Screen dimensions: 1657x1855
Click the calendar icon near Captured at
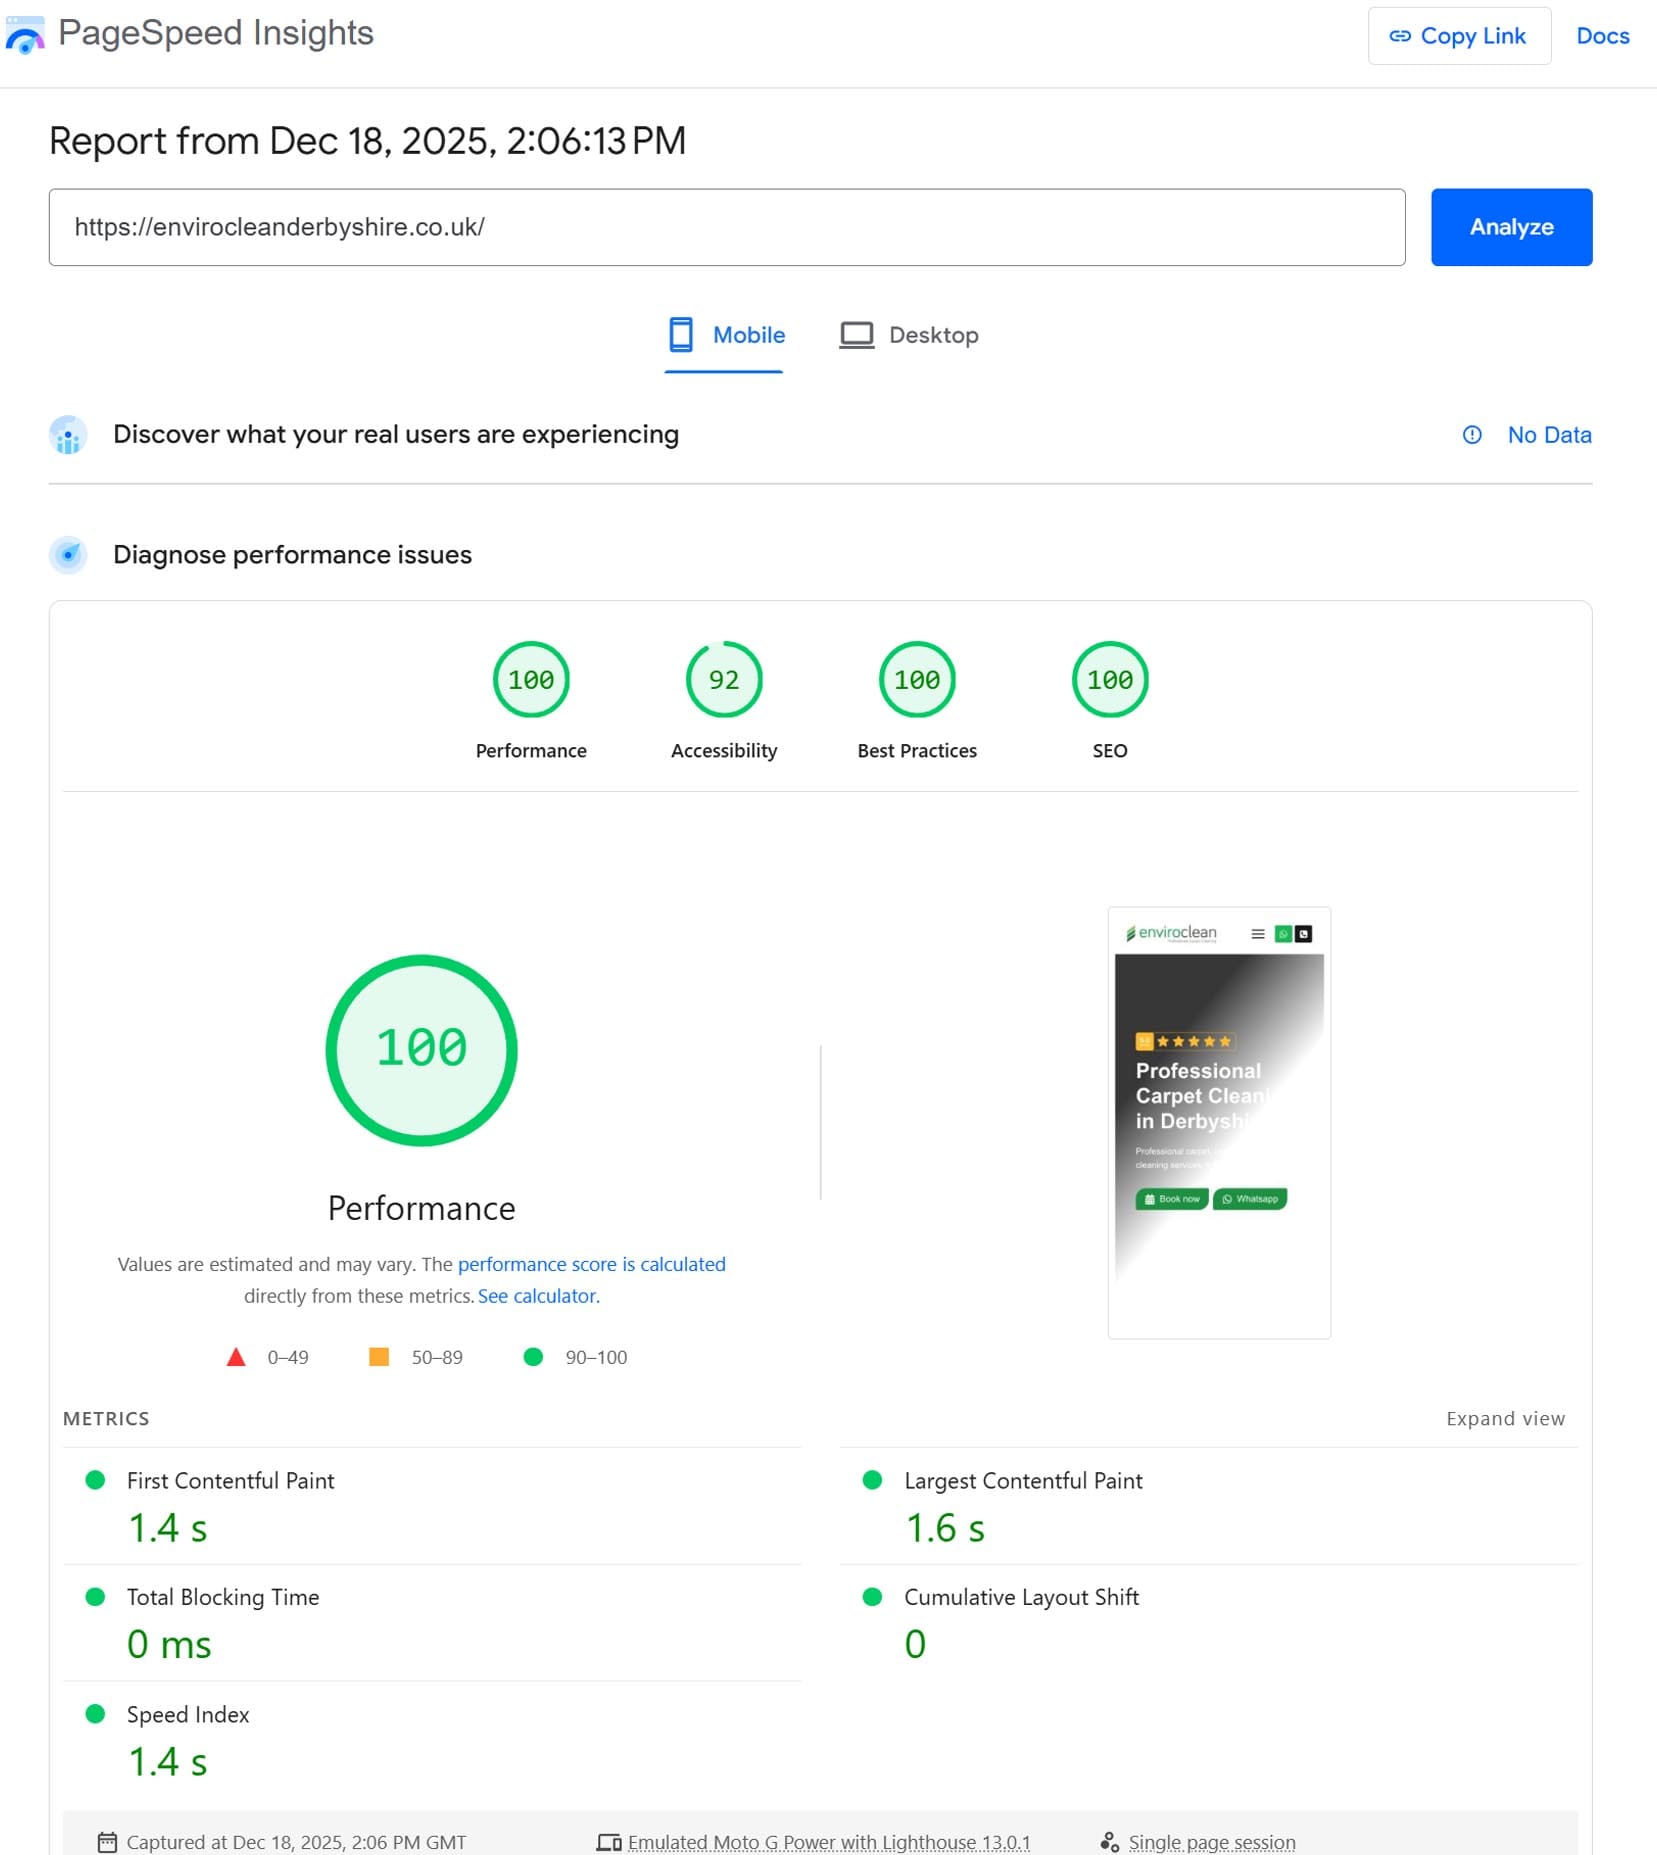[x=107, y=1842]
